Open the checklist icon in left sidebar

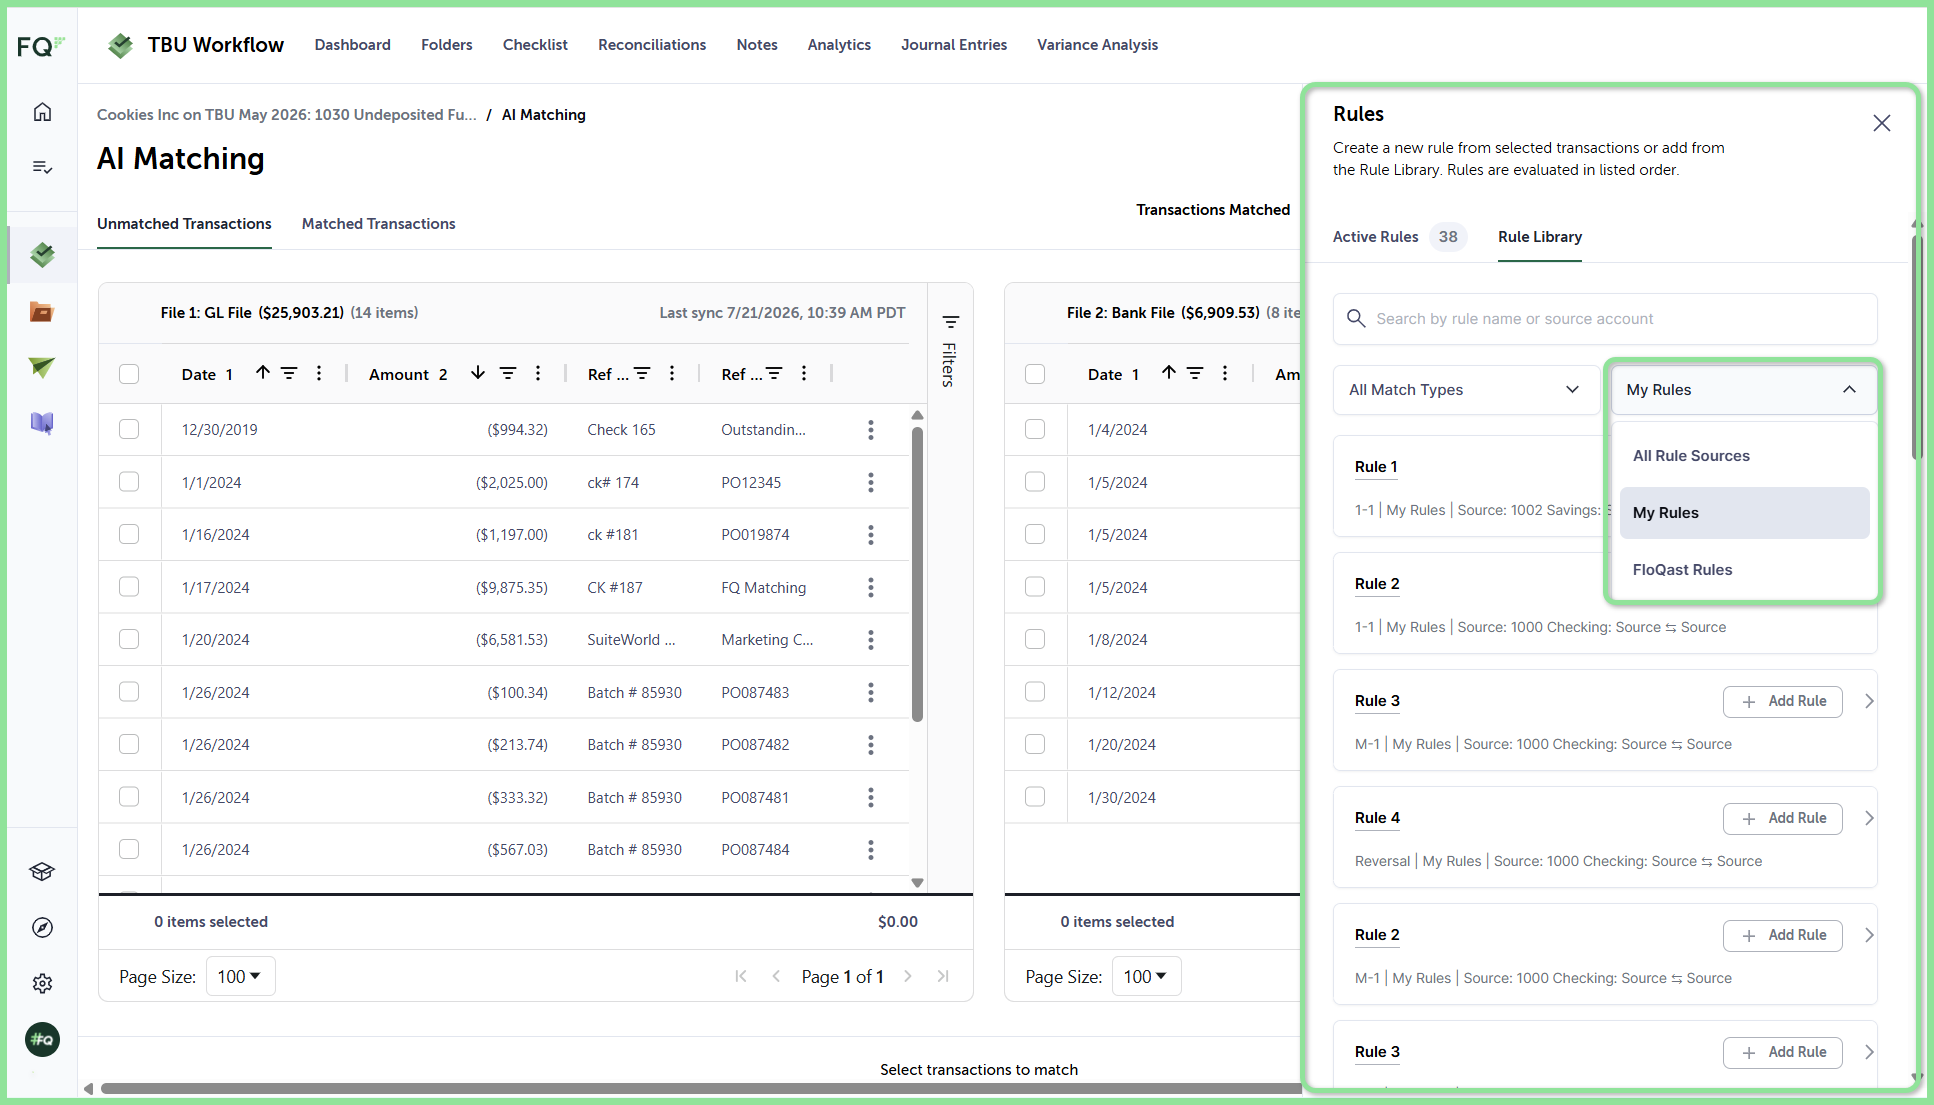coord(42,167)
